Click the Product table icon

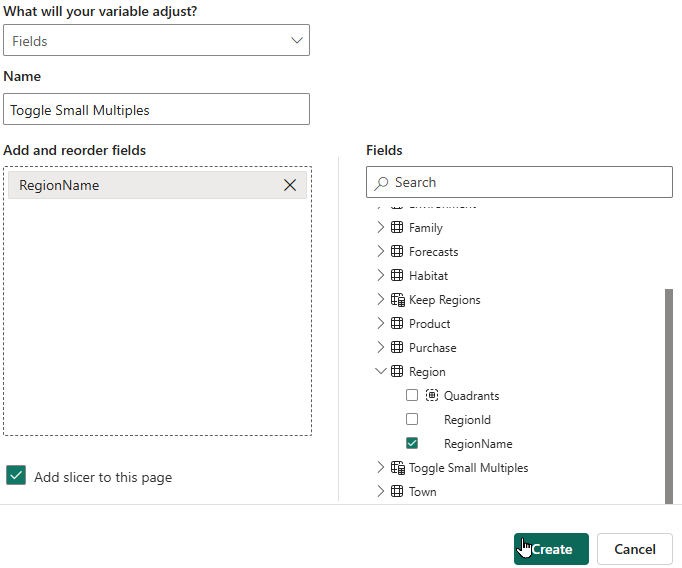[x=397, y=323]
